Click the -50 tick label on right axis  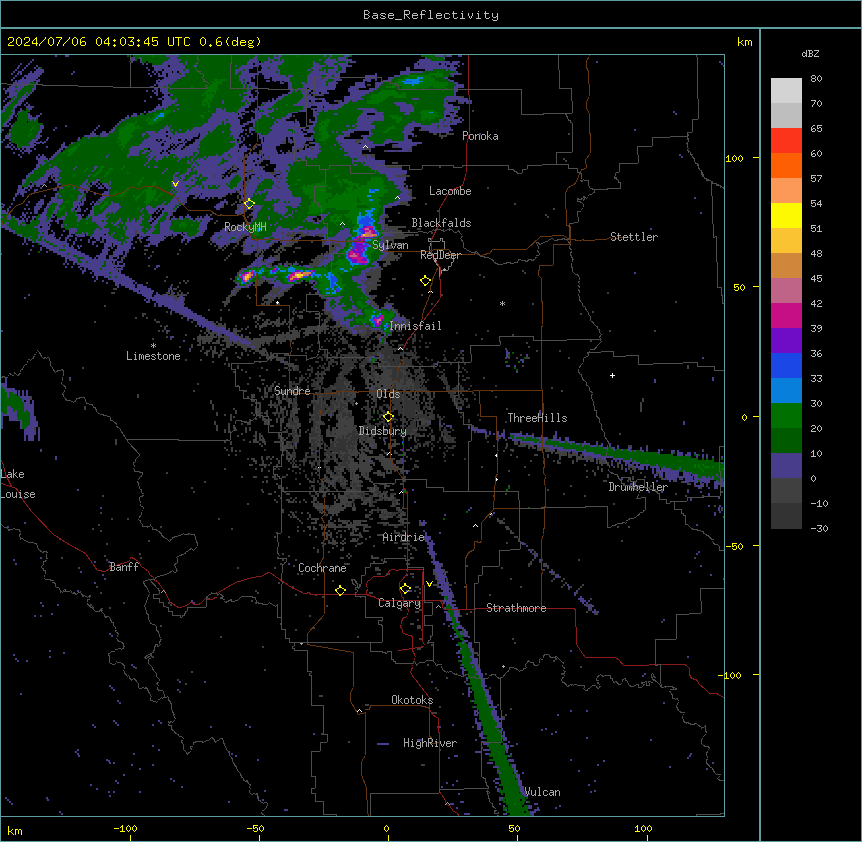734,546
